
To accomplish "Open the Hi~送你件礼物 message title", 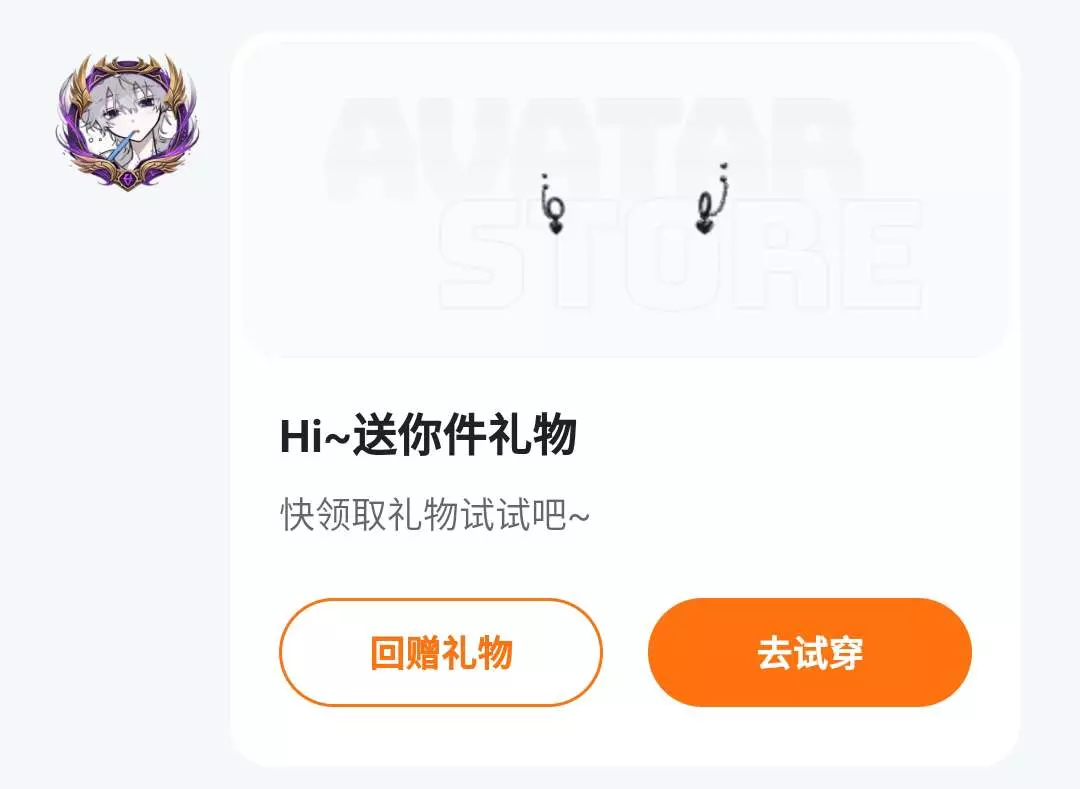I will (428, 435).
